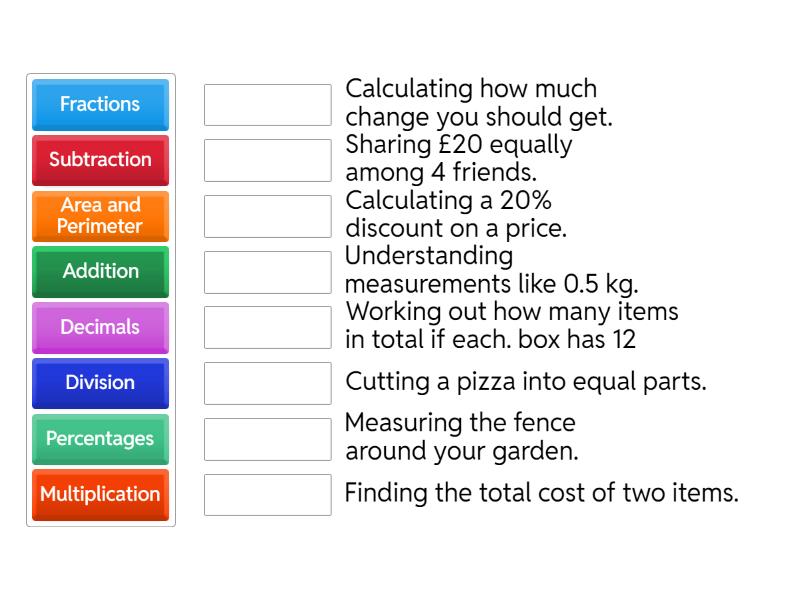Pick the teal Percentages tile

[100, 439]
